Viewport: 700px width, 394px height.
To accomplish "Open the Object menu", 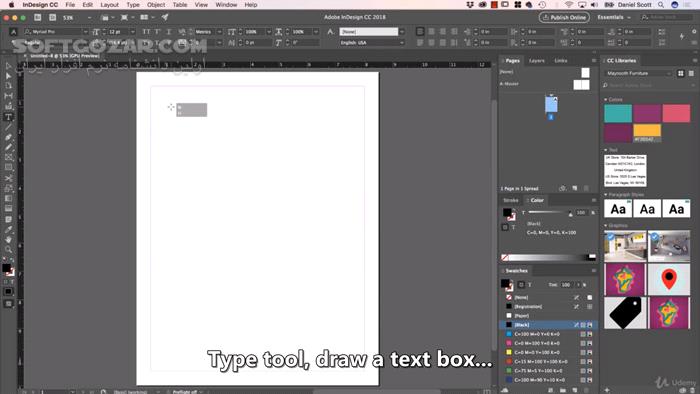I will (x=156, y=4).
